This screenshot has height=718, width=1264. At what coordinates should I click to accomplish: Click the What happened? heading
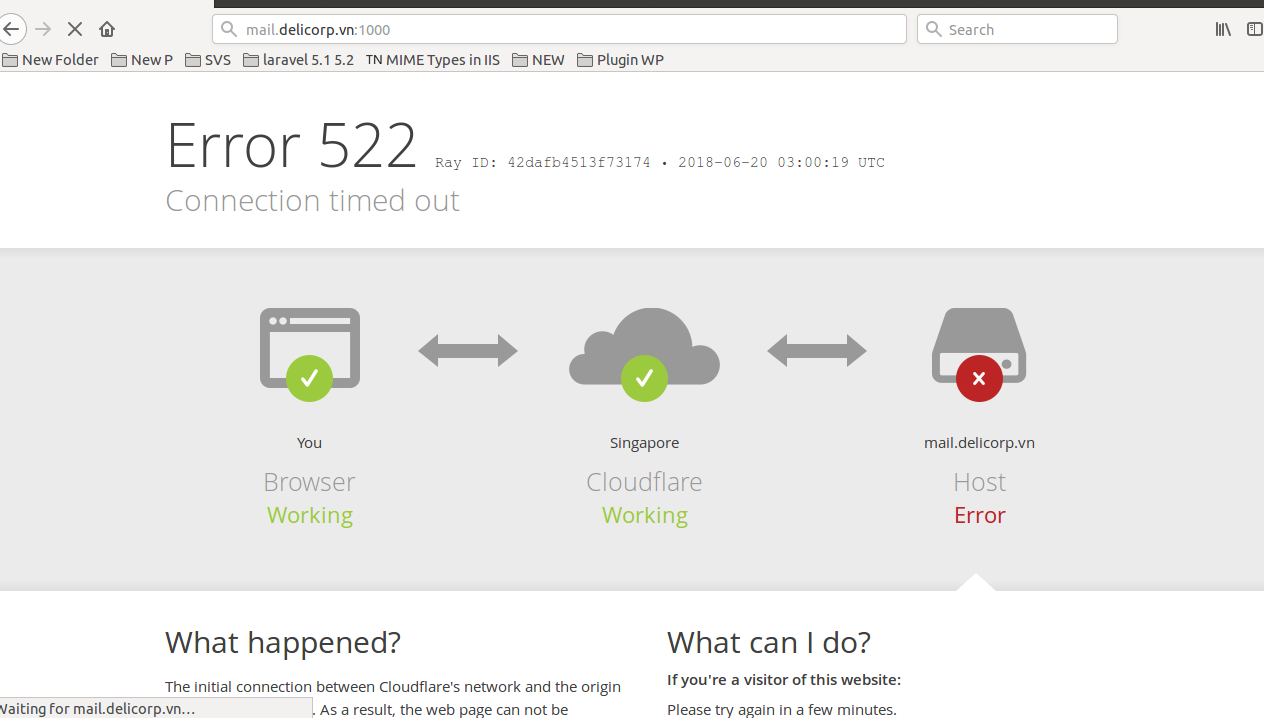[283, 642]
